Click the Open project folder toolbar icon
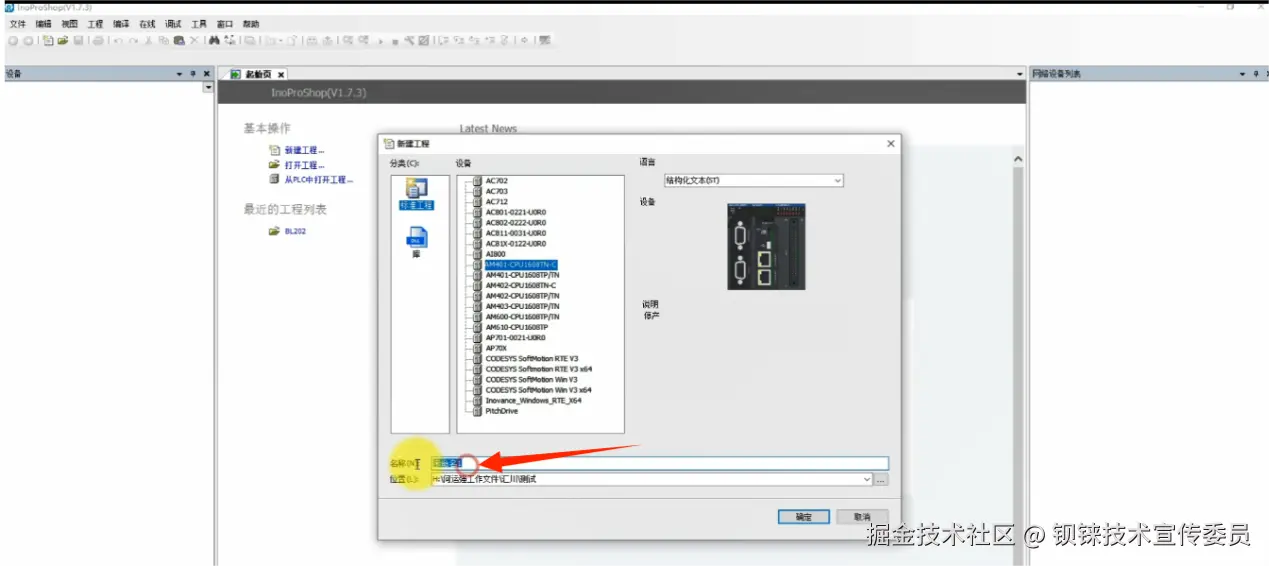 pyautogui.click(x=62, y=40)
